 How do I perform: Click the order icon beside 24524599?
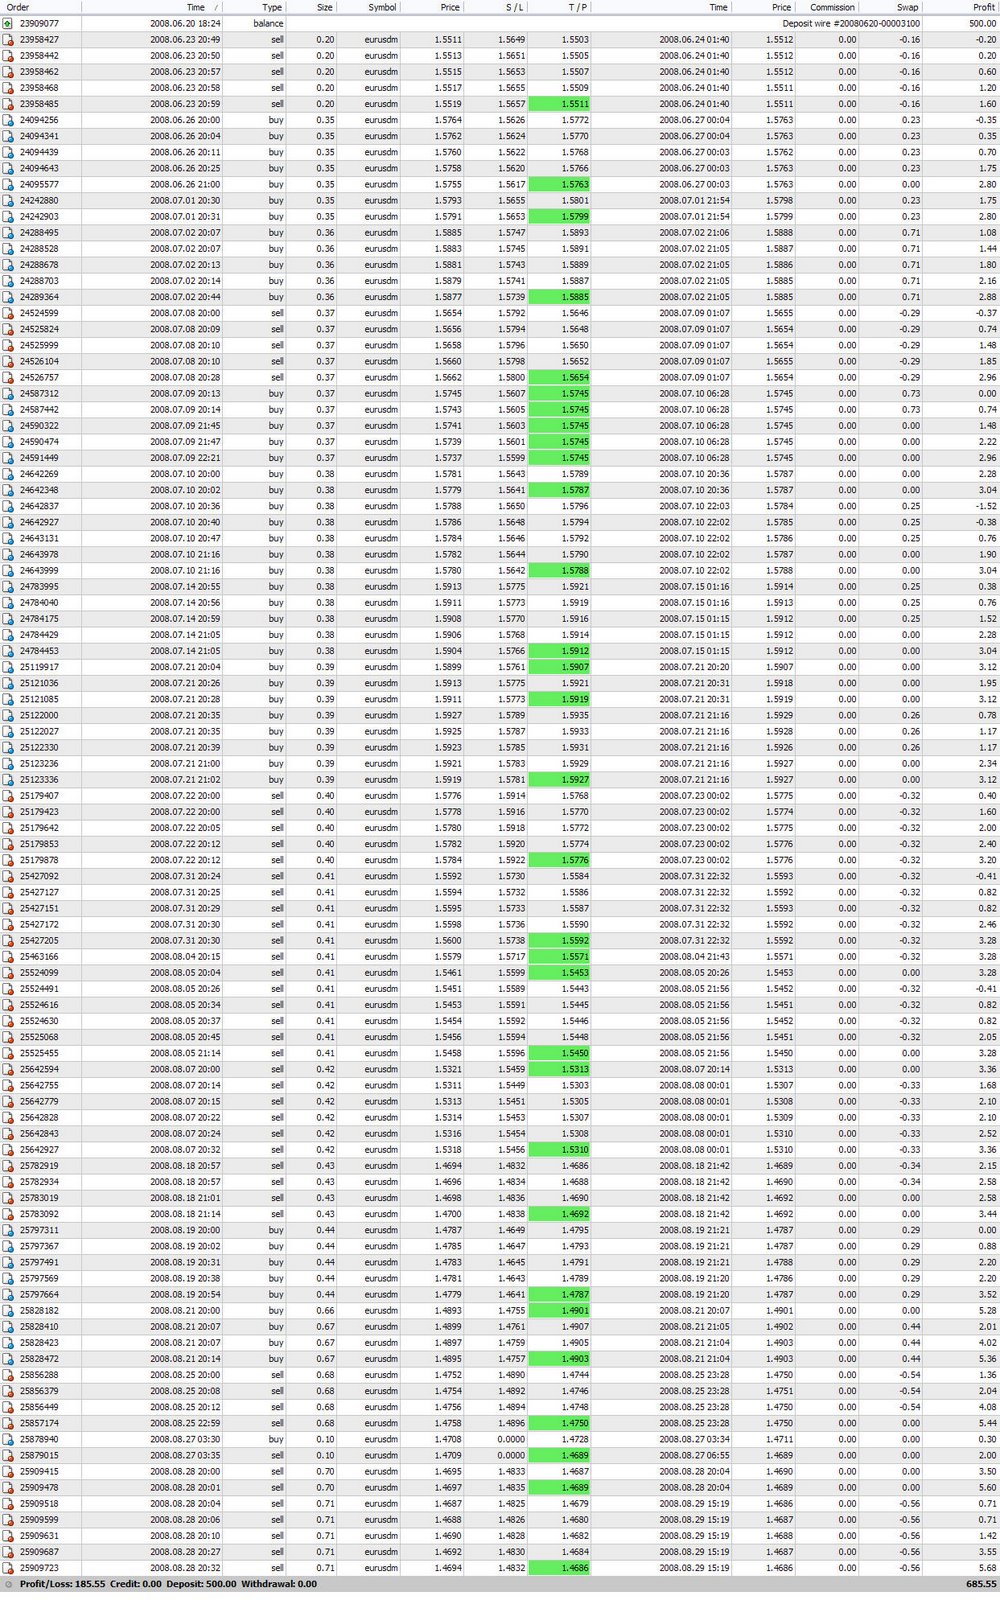[8, 313]
